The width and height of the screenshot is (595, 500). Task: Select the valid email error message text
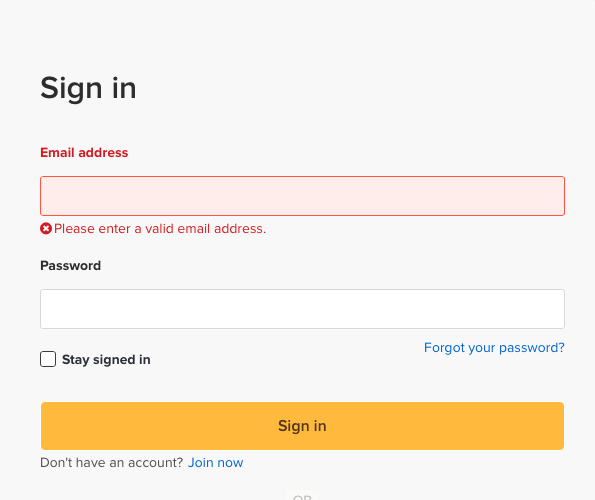point(160,229)
